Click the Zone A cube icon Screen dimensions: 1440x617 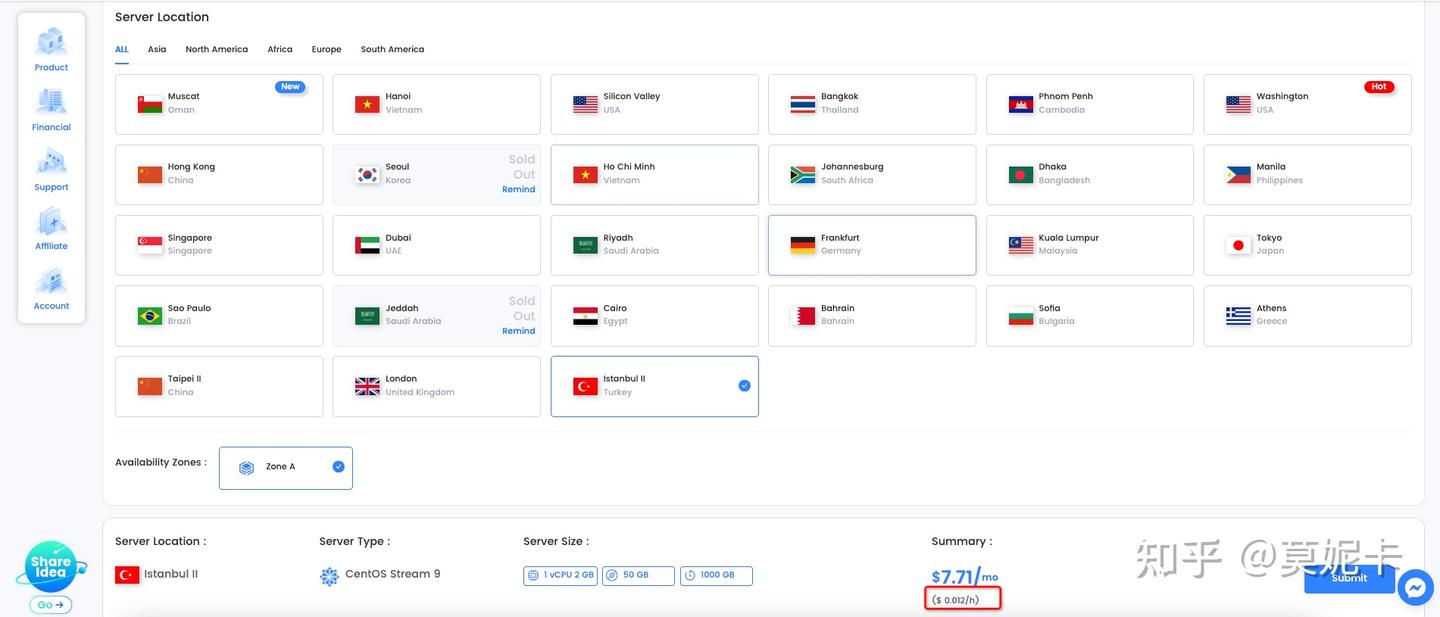pos(243,466)
